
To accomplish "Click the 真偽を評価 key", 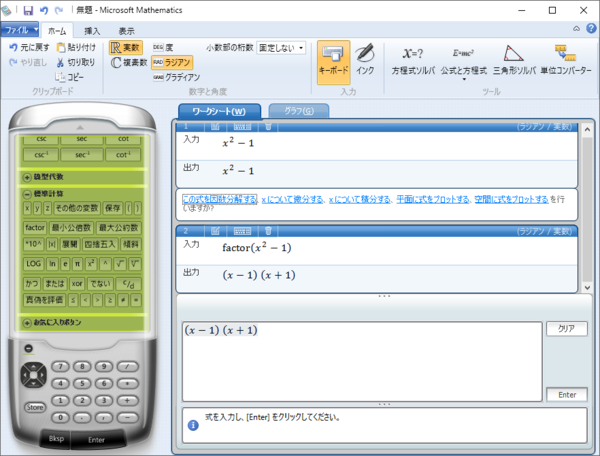I will (44, 300).
